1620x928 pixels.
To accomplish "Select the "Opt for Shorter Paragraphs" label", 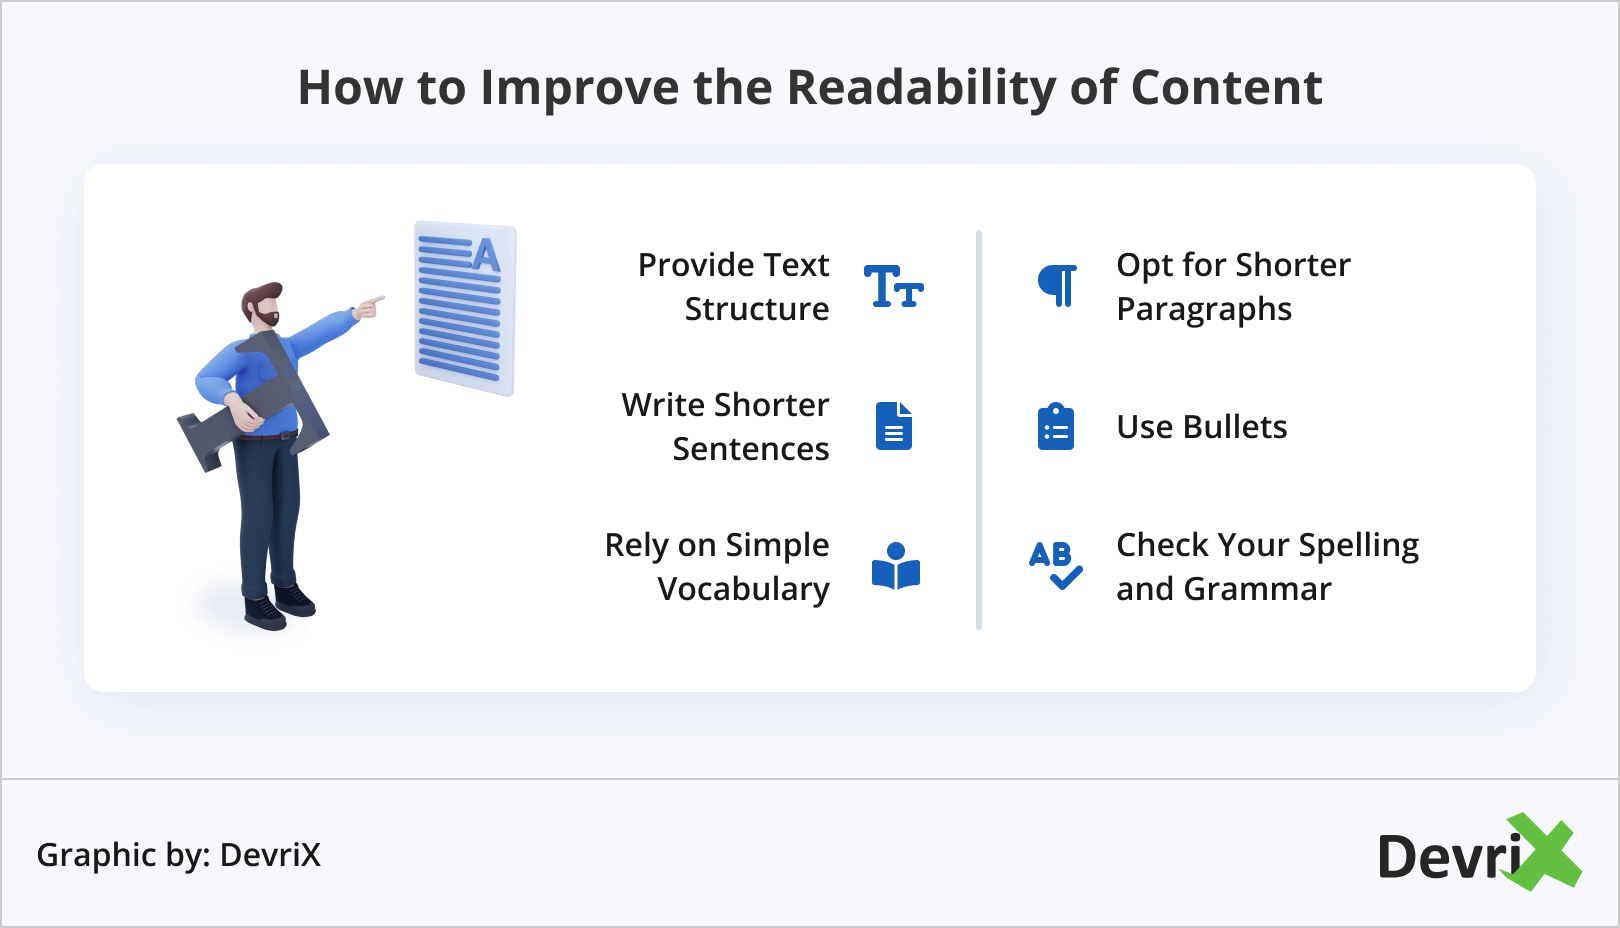I will coord(1233,287).
